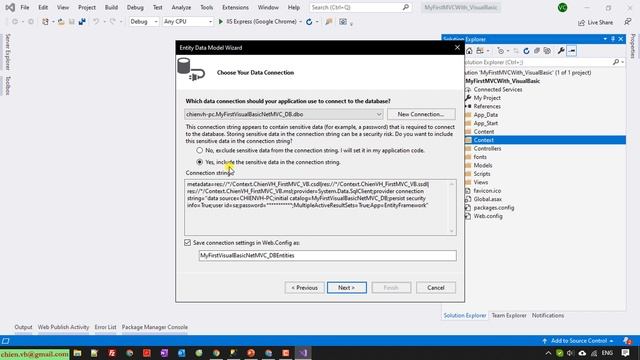Click the Find in Files toolbar icon
640x360 pixels.
329,22
